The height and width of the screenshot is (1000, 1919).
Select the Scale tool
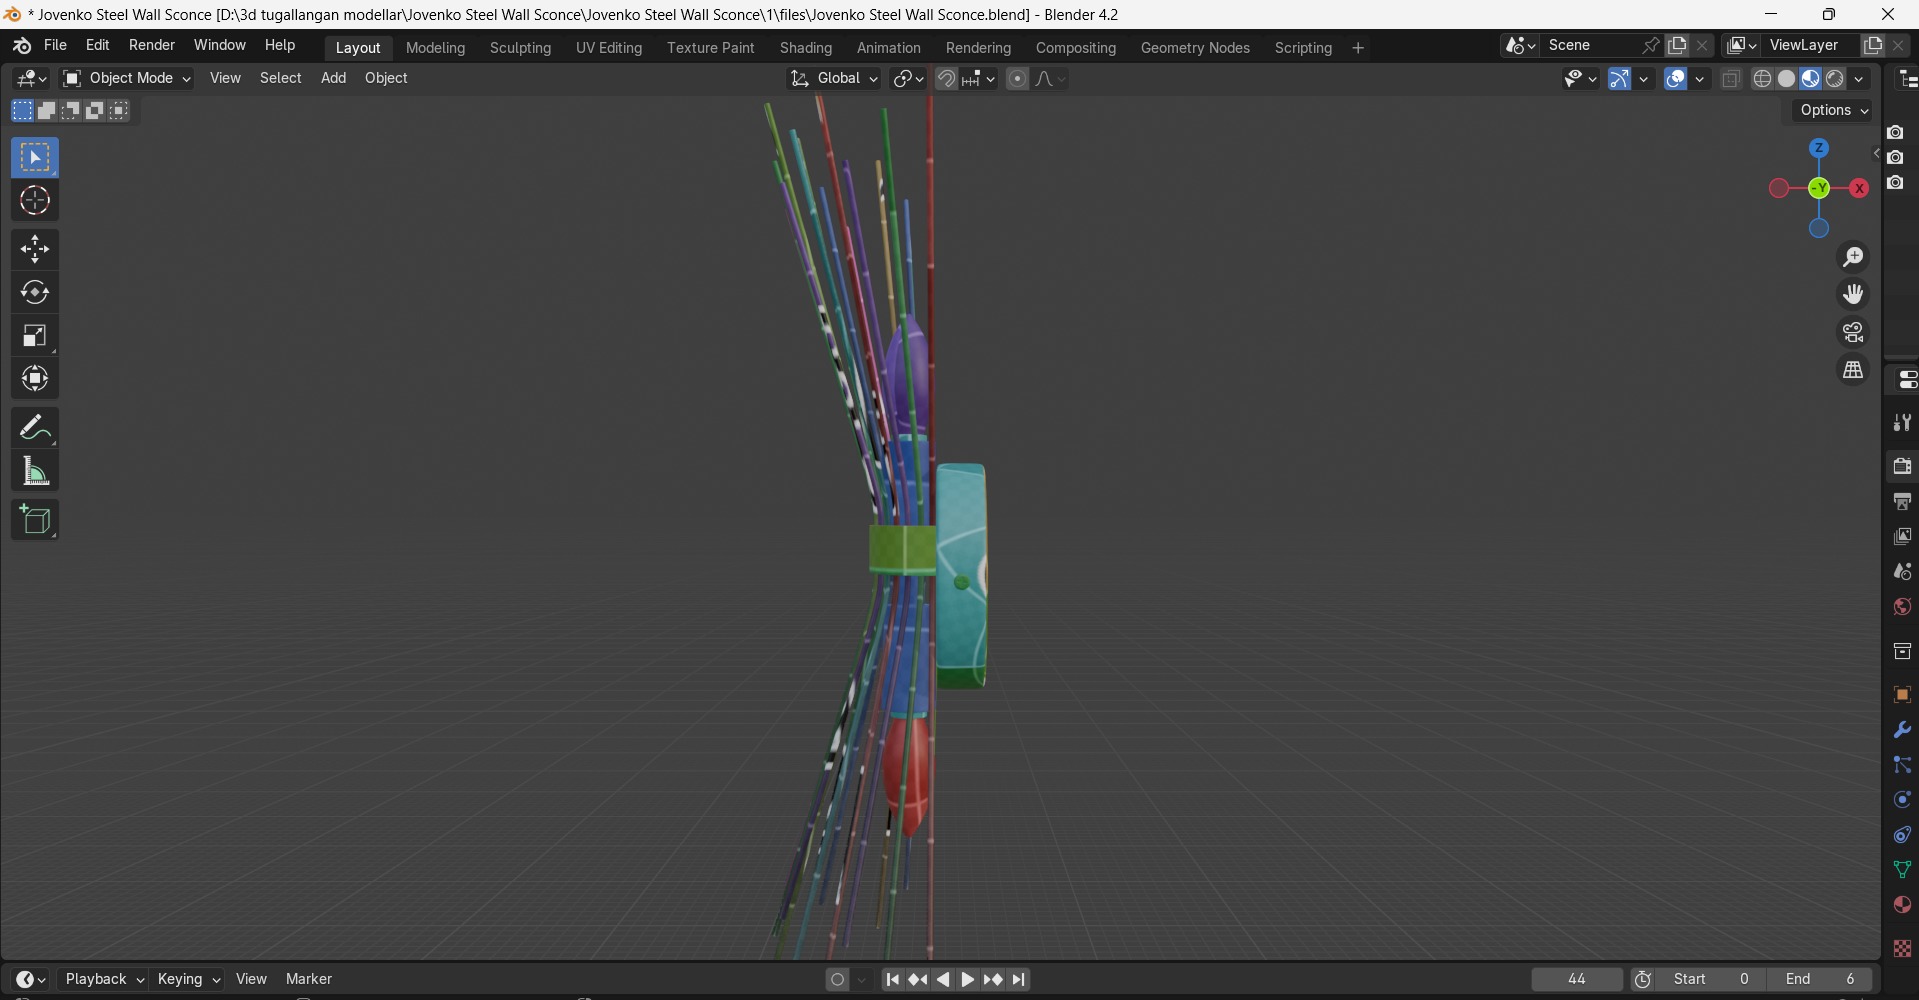point(35,336)
